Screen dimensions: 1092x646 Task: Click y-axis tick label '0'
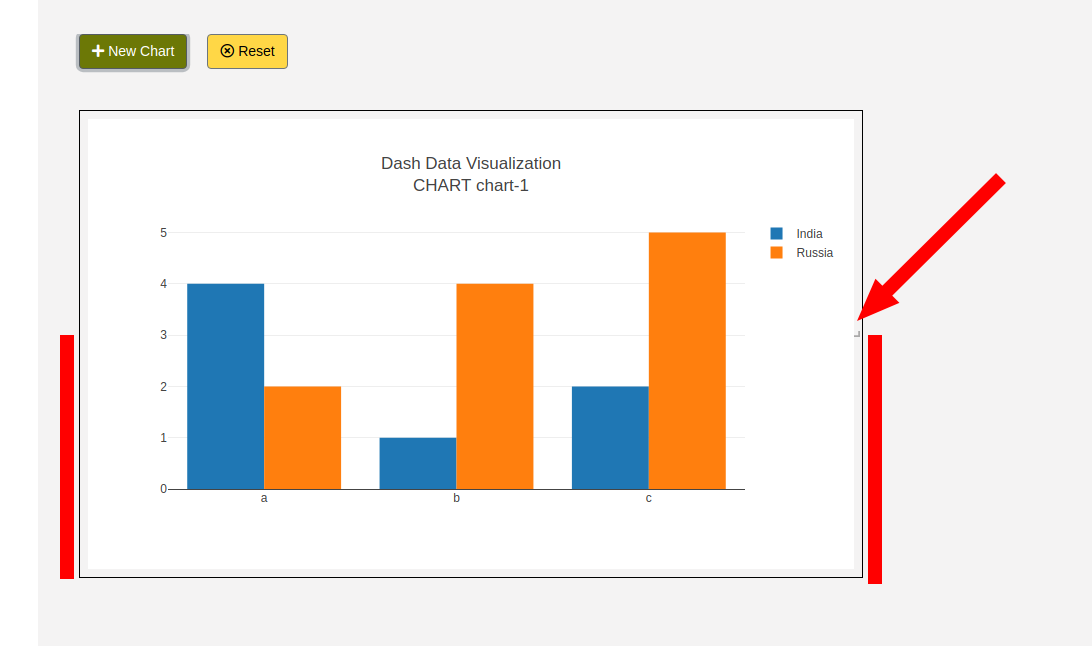[x=164, y=489]
